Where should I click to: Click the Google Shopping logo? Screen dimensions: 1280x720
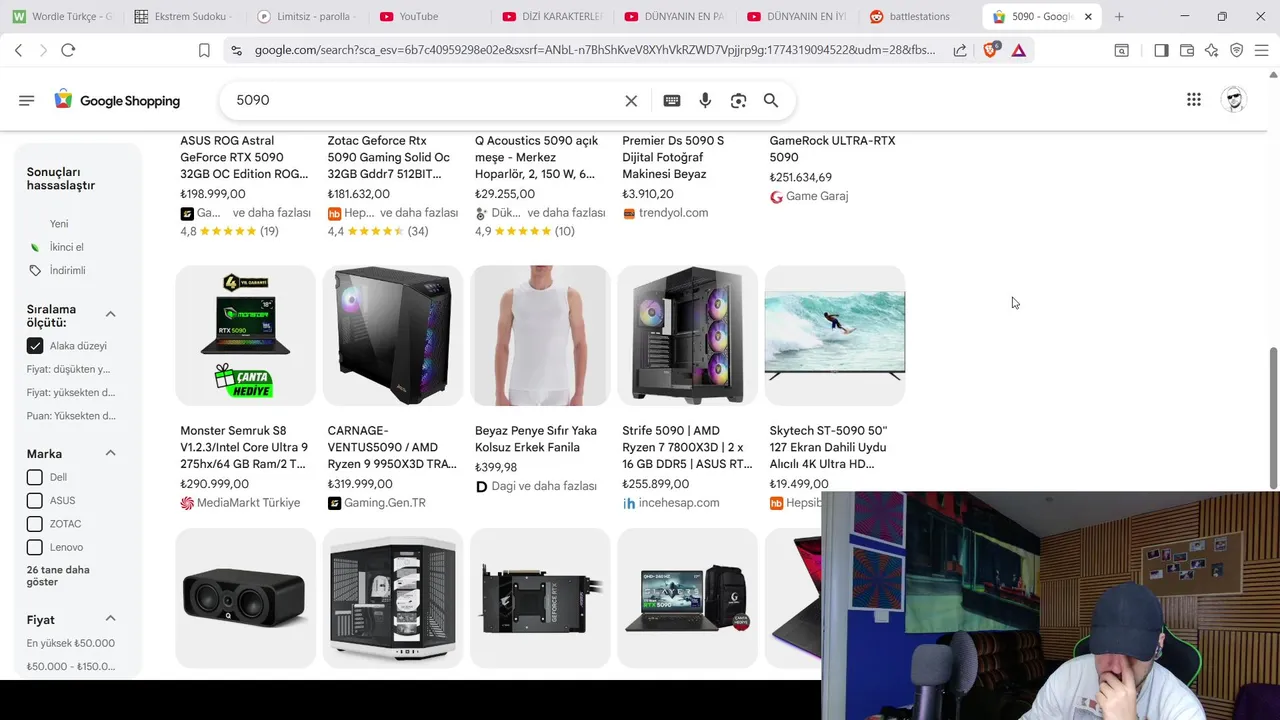coord(117,100)
